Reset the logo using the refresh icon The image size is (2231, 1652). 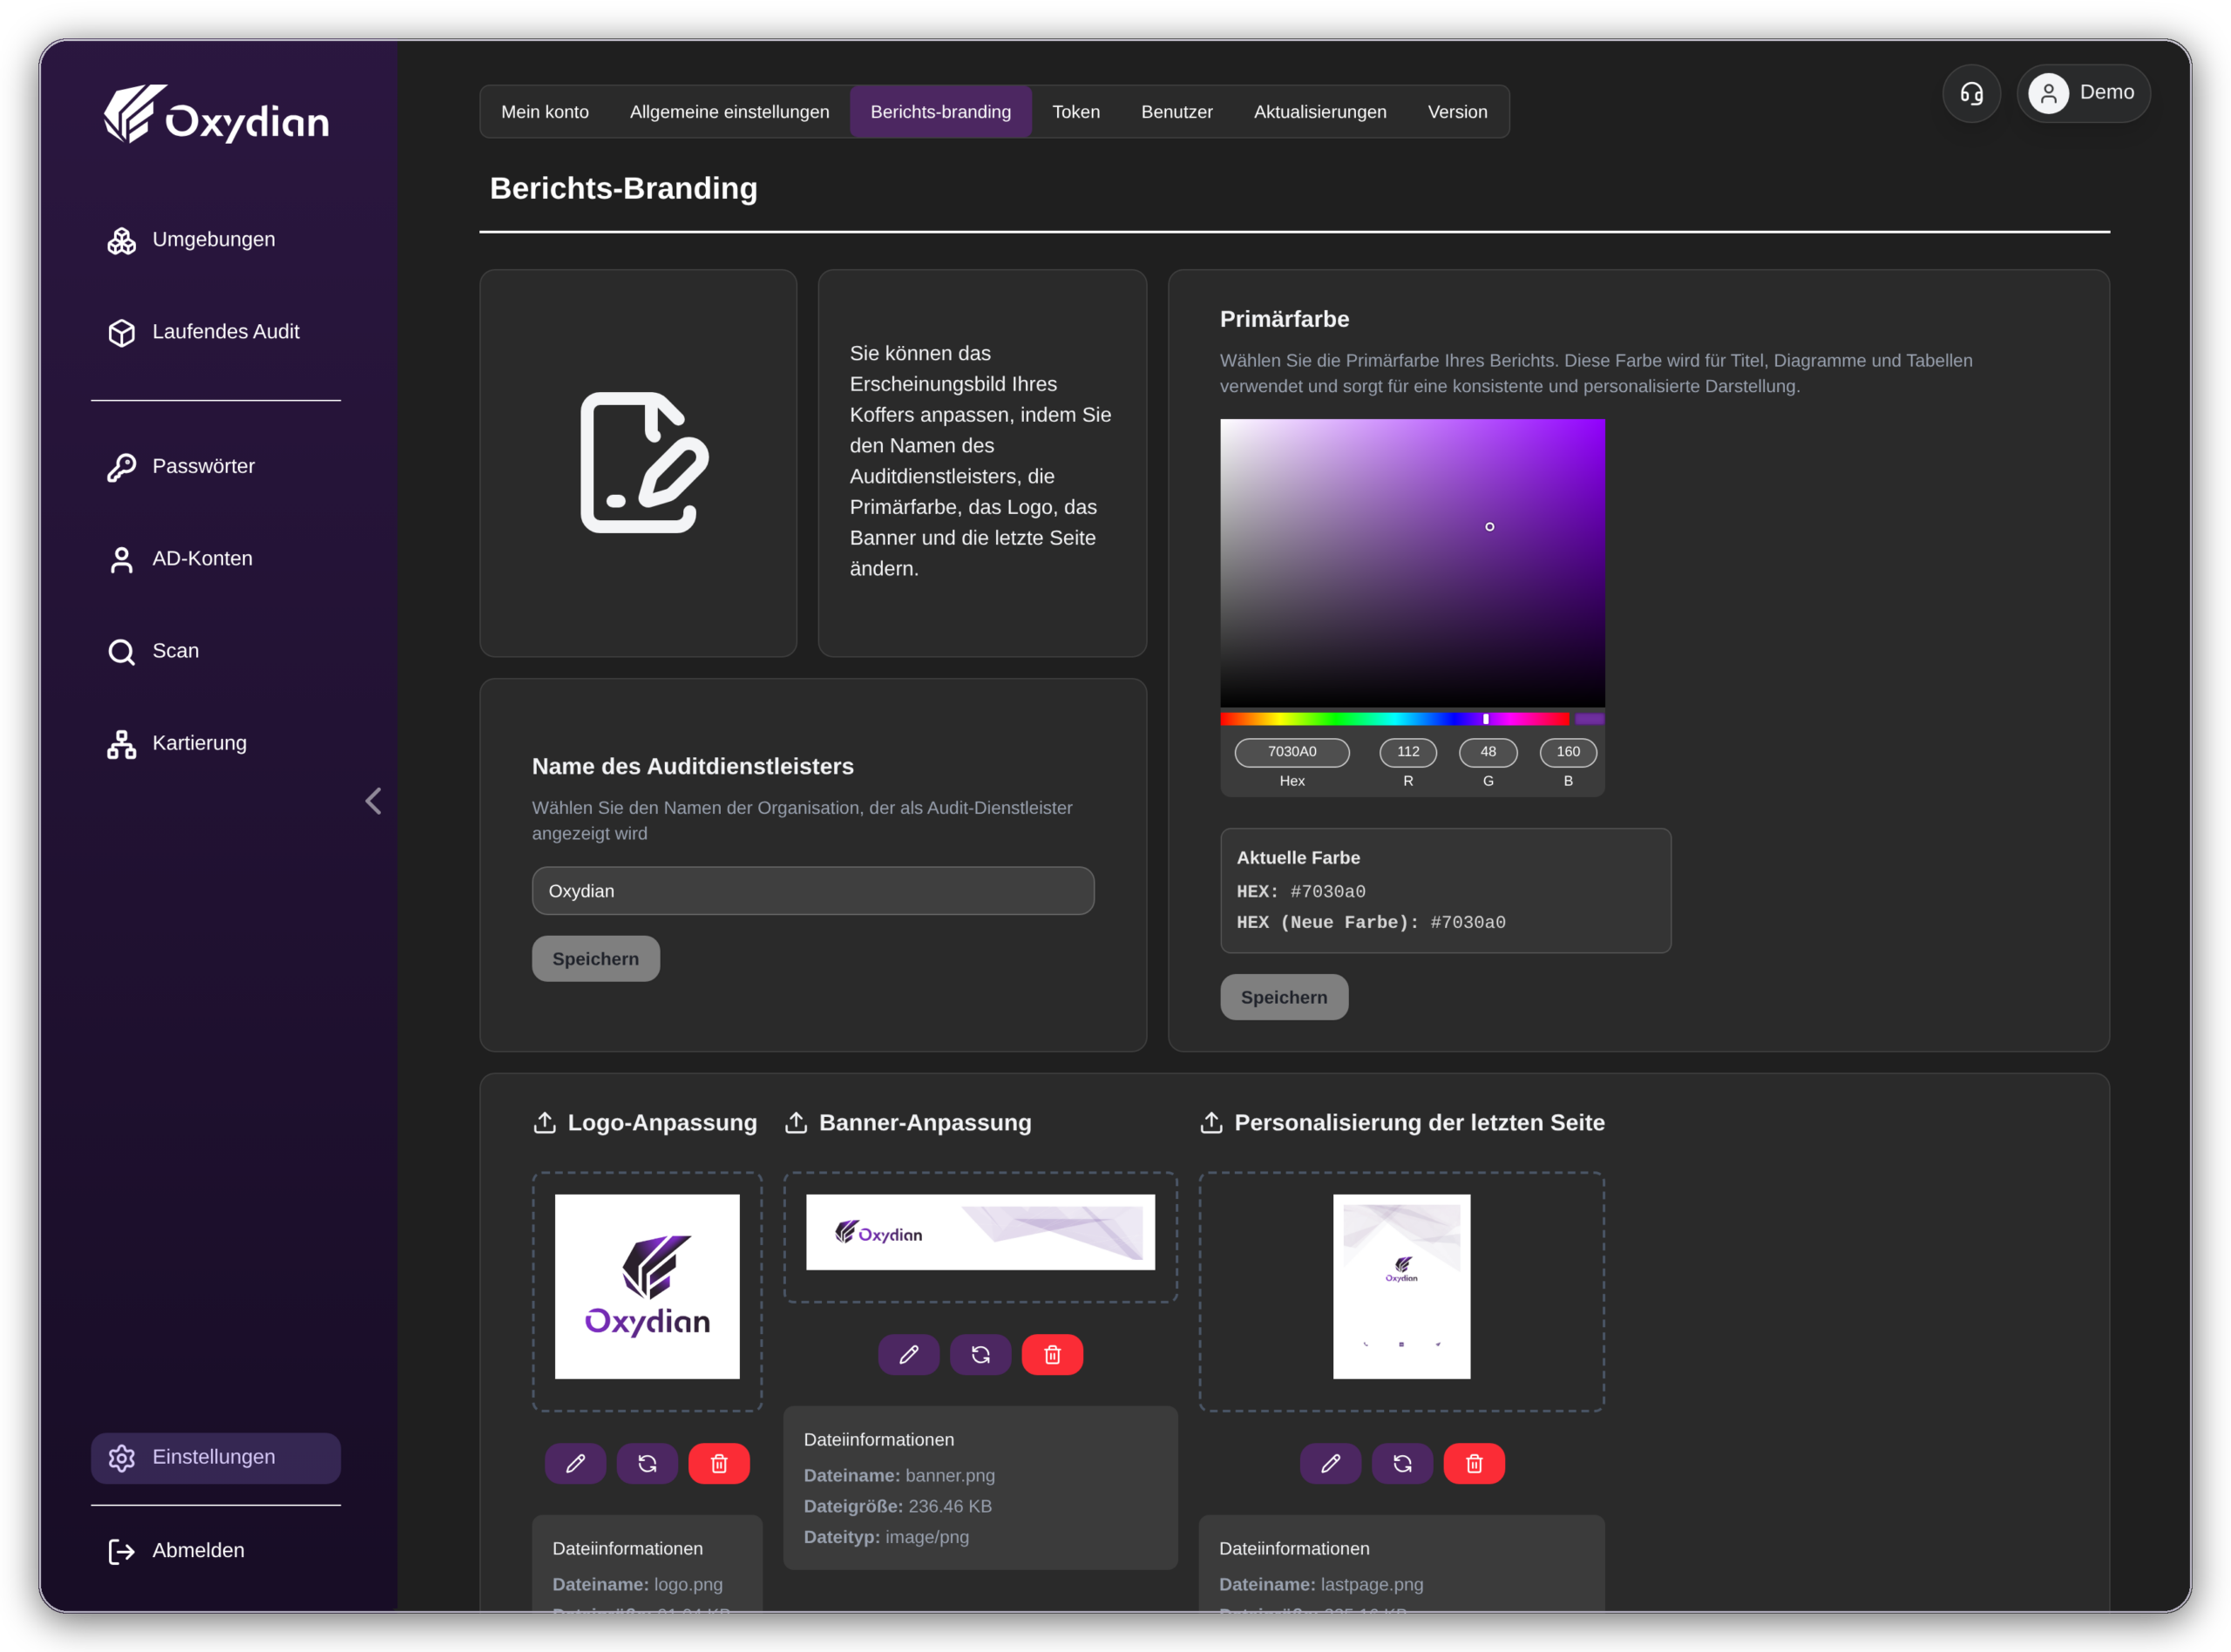point(647,1464)
